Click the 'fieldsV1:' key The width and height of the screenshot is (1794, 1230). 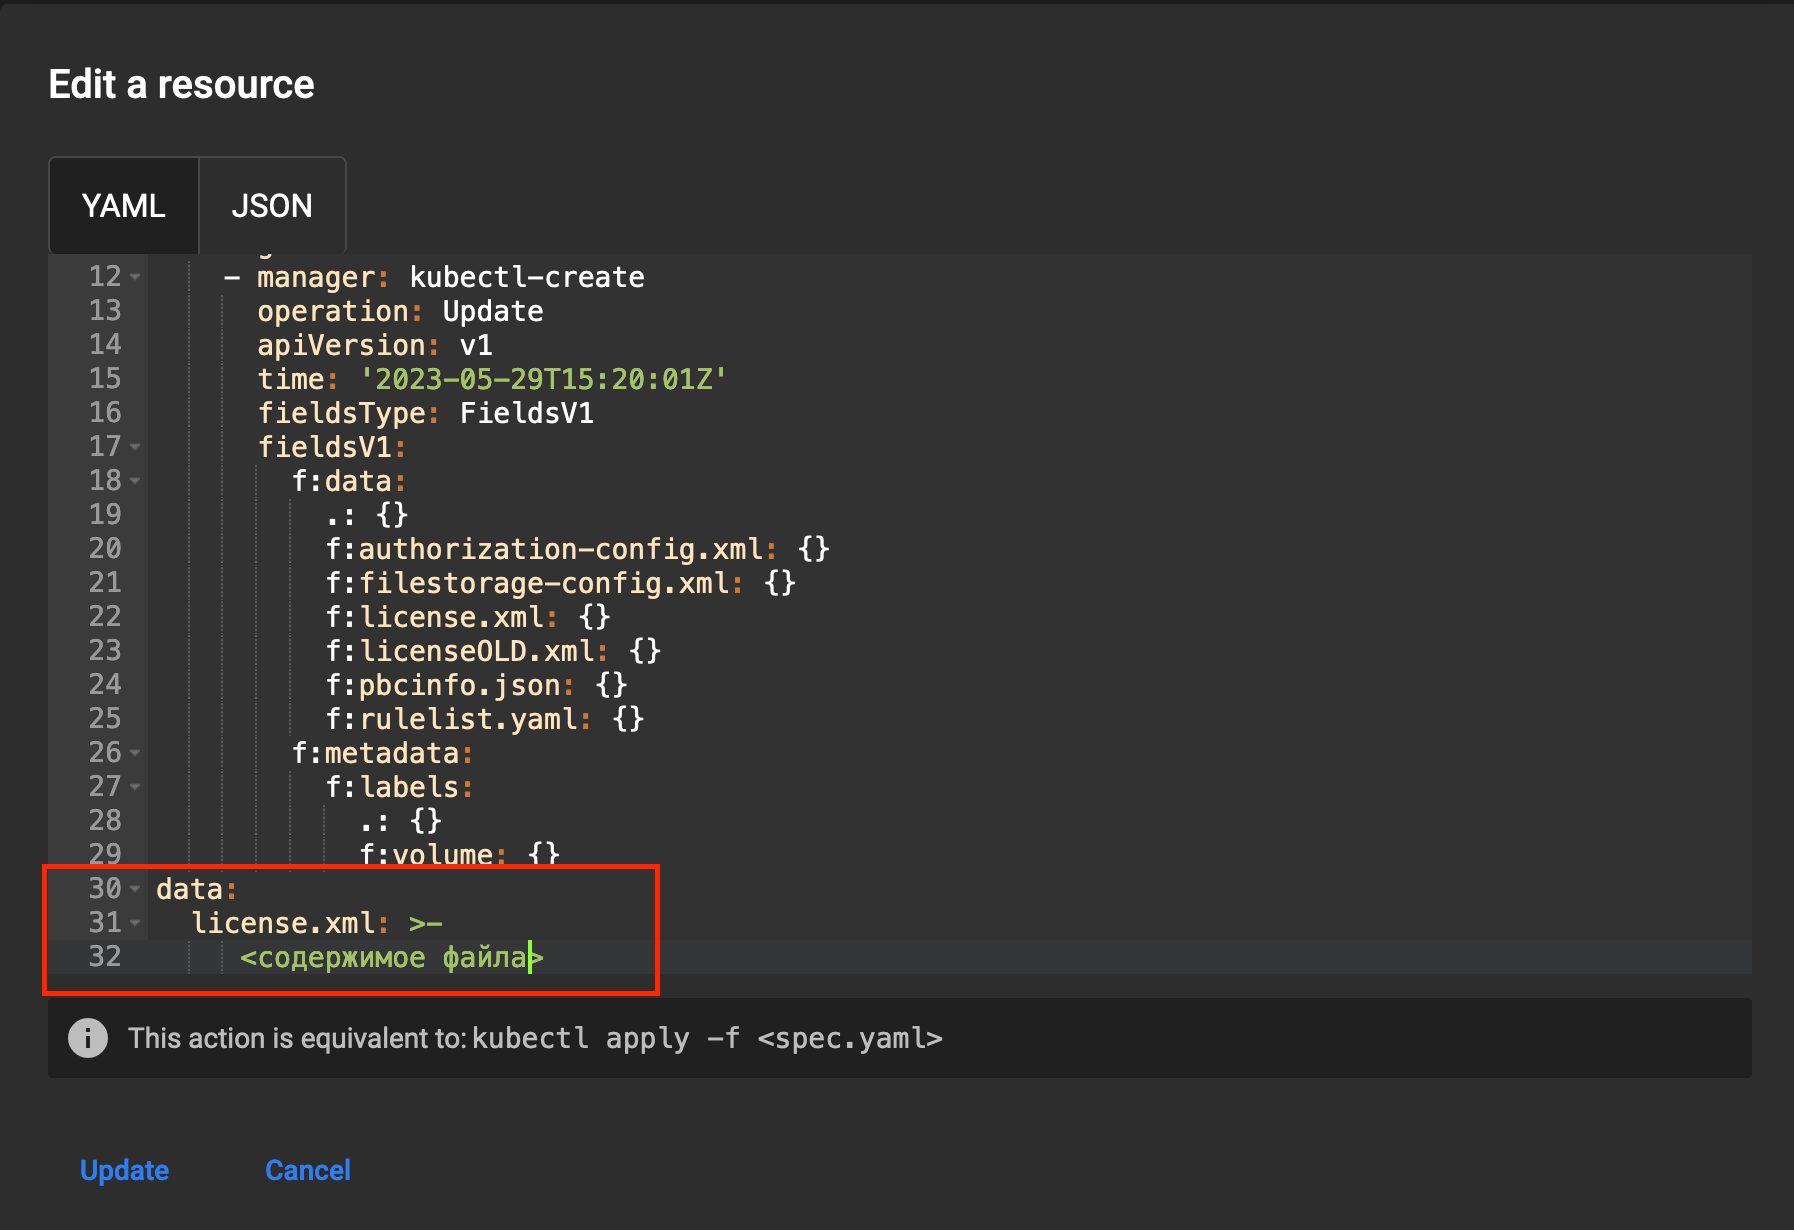pos(332,447)
